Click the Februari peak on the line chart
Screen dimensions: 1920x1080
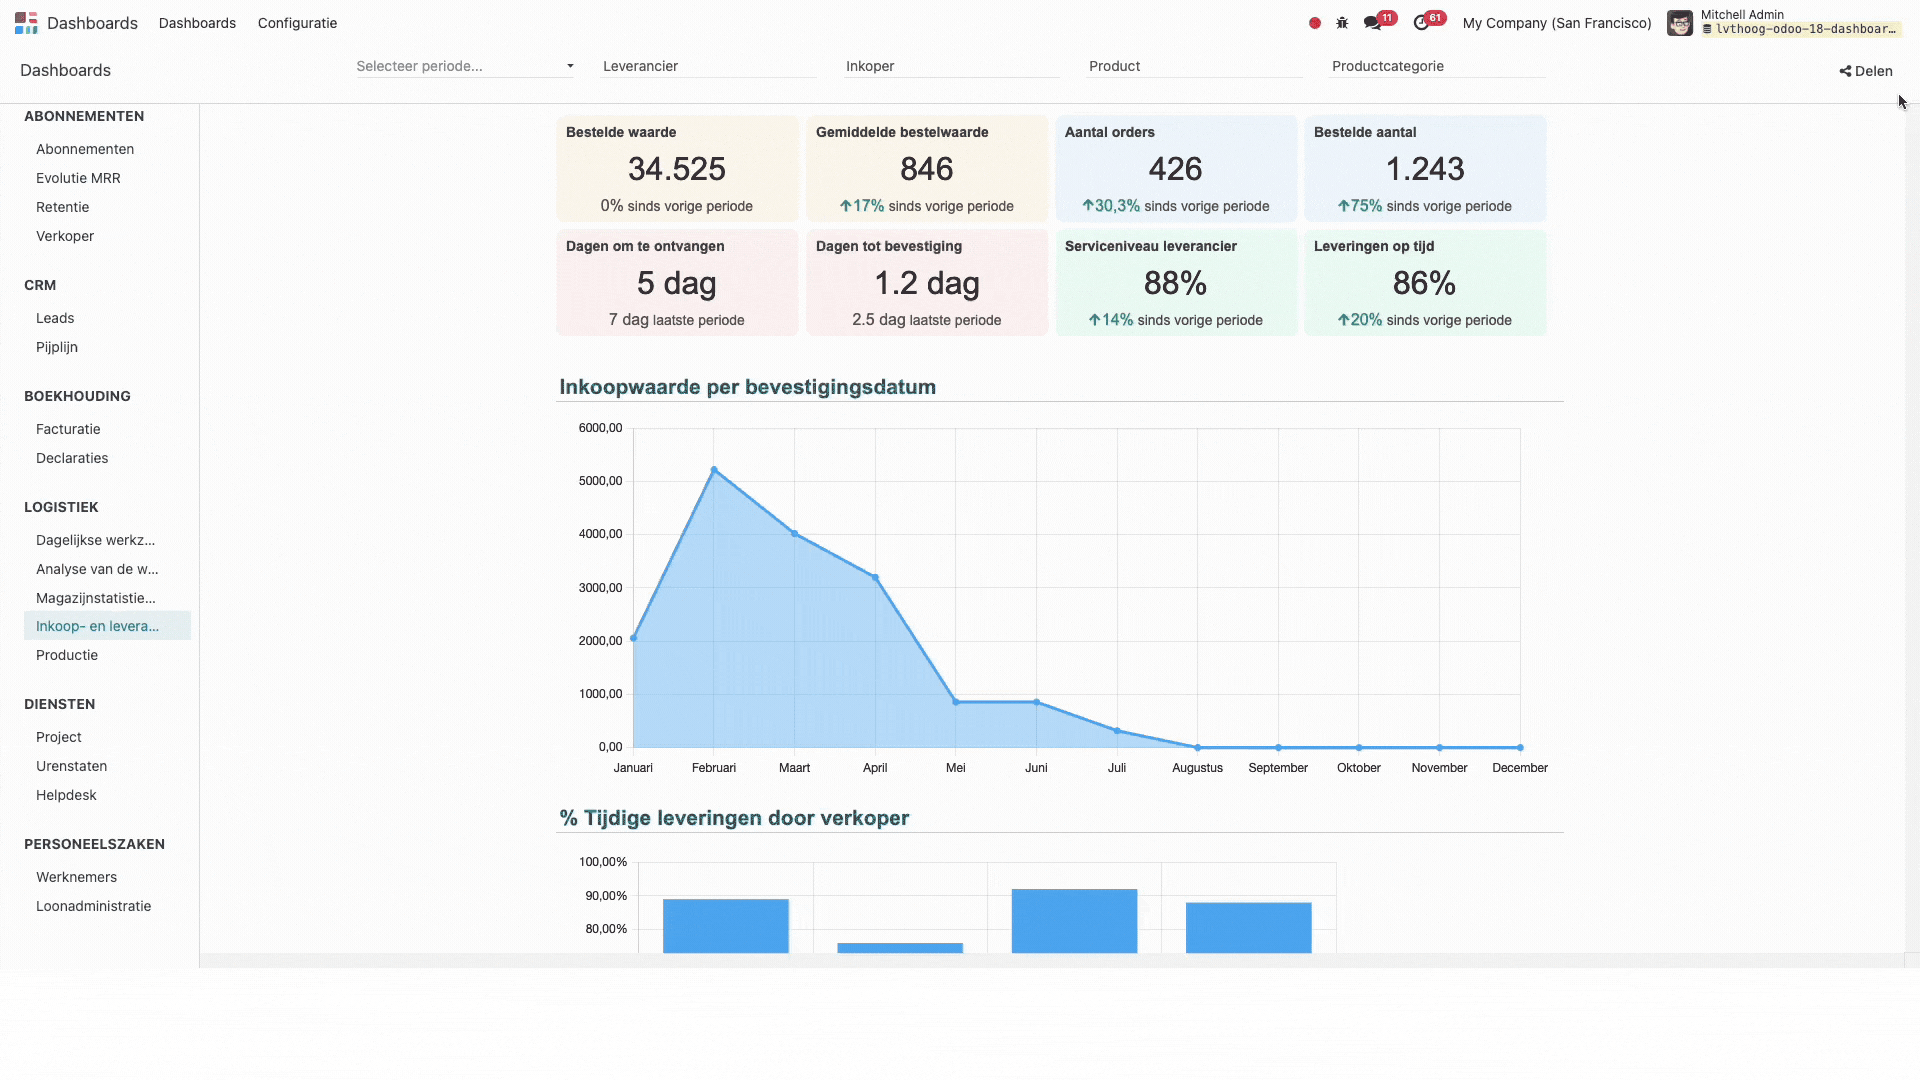714,468
